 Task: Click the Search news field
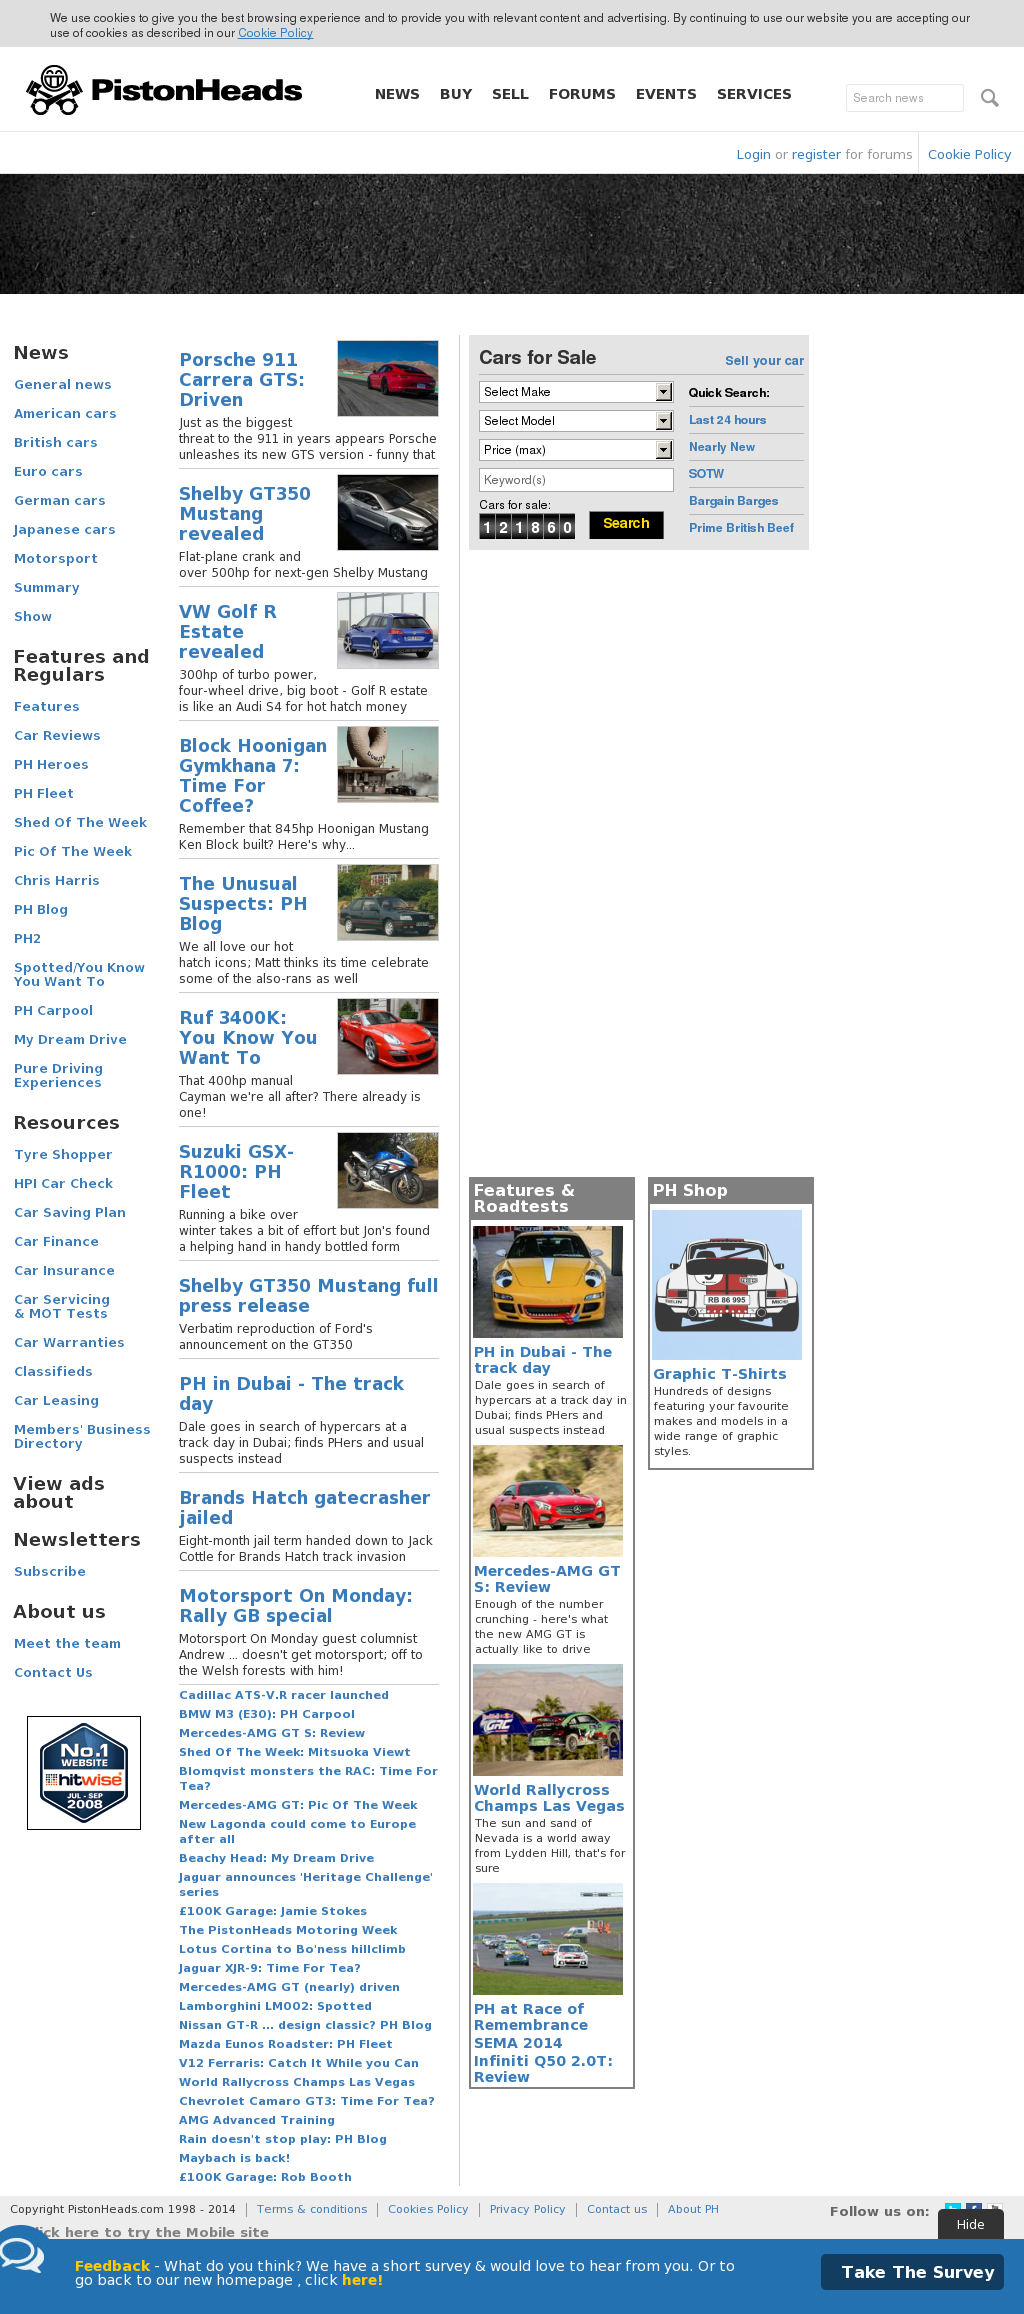[x=904, y=98]
